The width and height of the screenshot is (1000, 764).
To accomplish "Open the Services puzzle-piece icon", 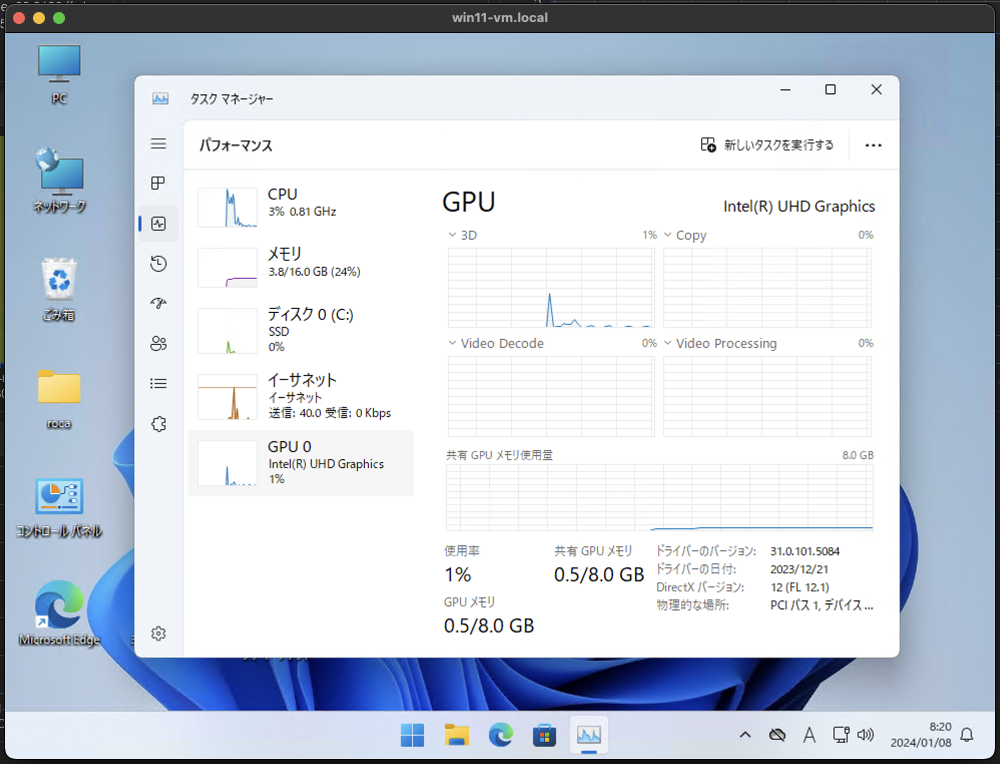I will (x=158, y=423).
